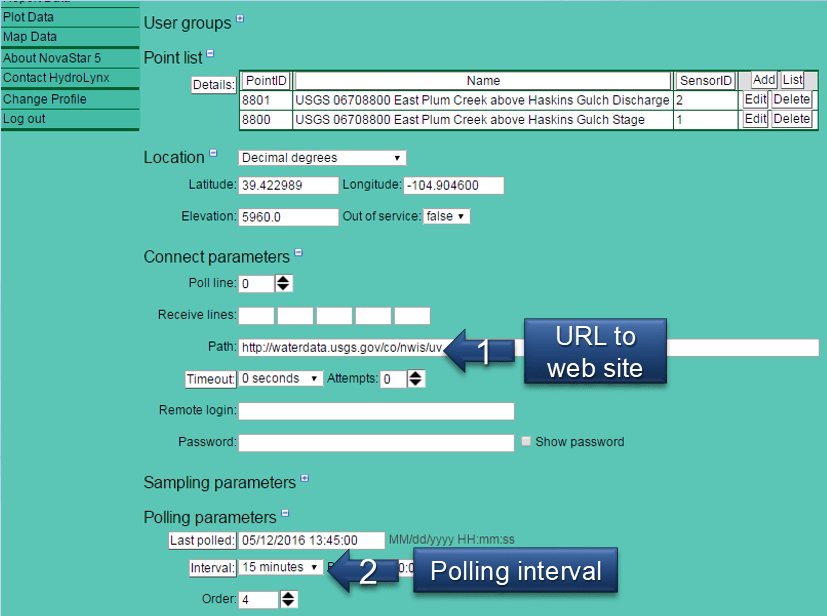Enable the Show password checkbox
Viewport: 827px width, 616px height.
[x=527, y=441]
